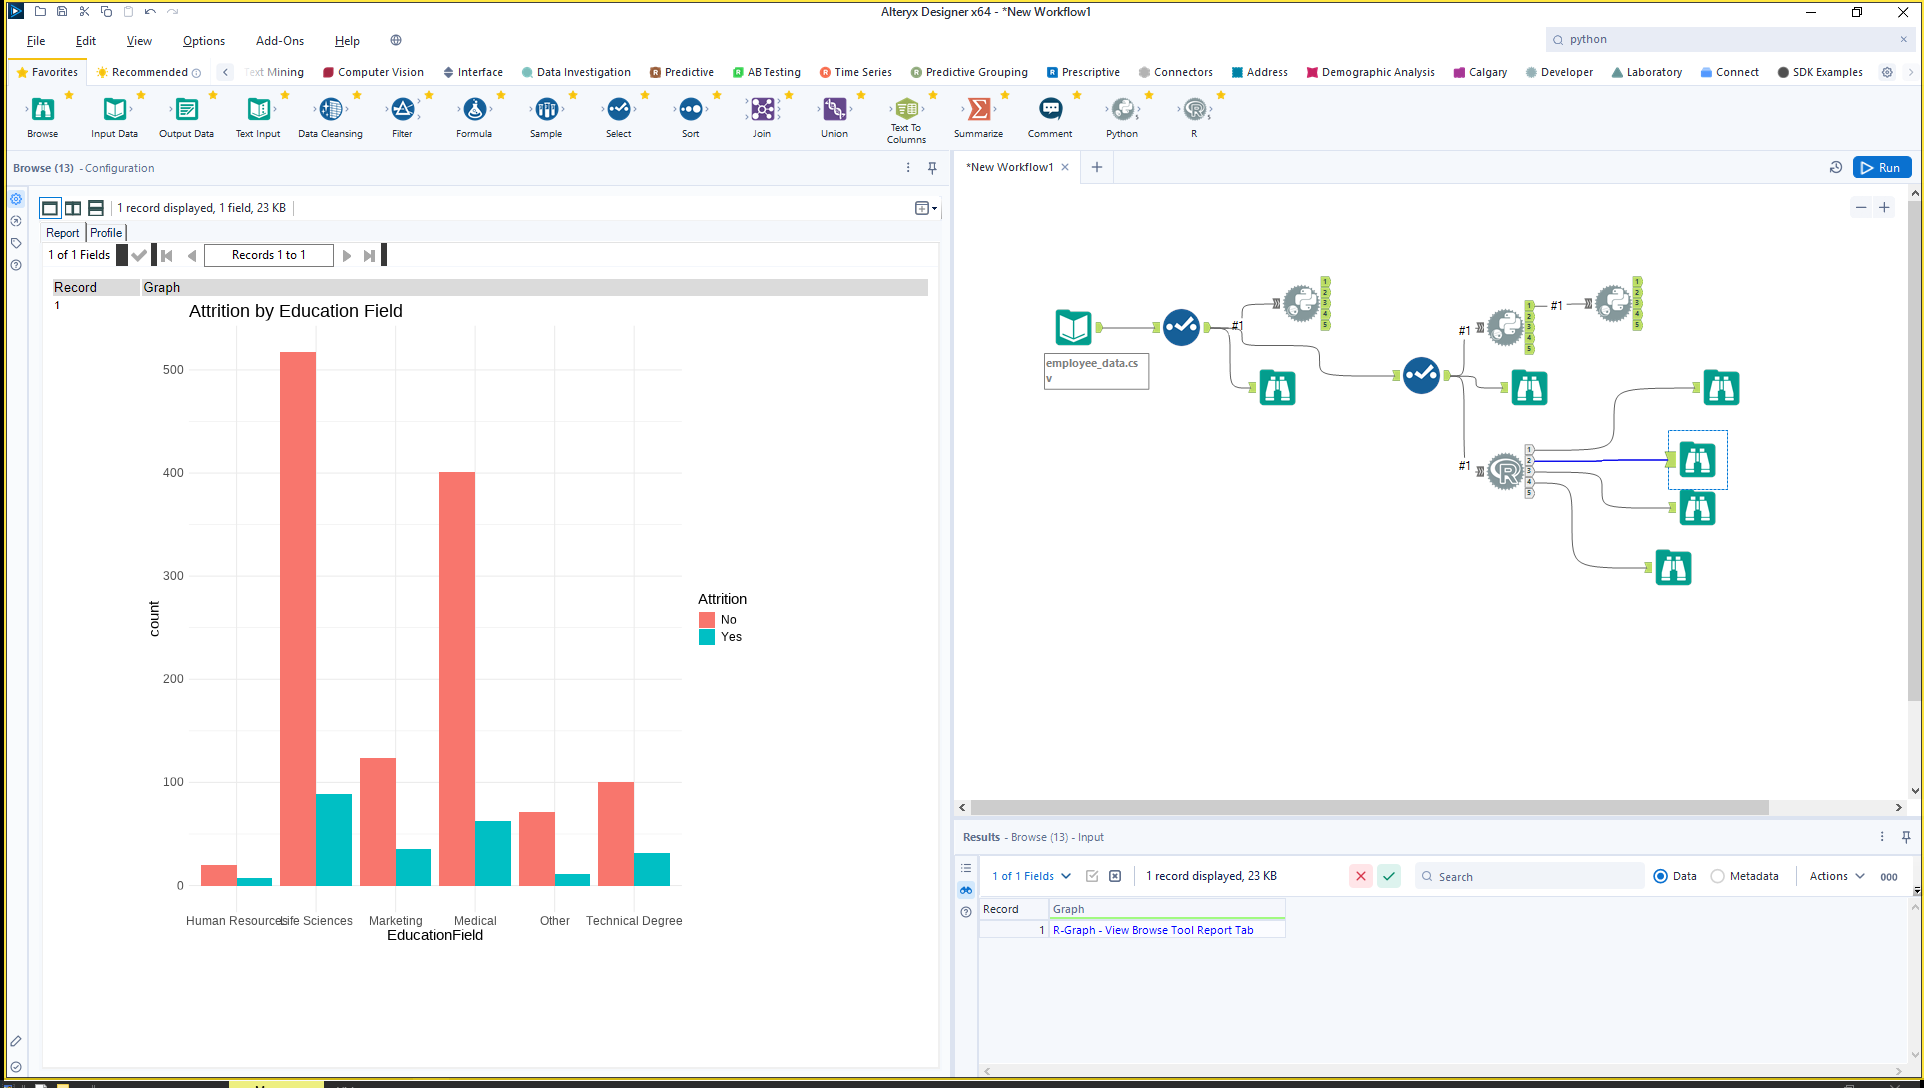Viewport: 1924px width, 1088px height.
Task: Open the Options menu
Action: point(203,41)
